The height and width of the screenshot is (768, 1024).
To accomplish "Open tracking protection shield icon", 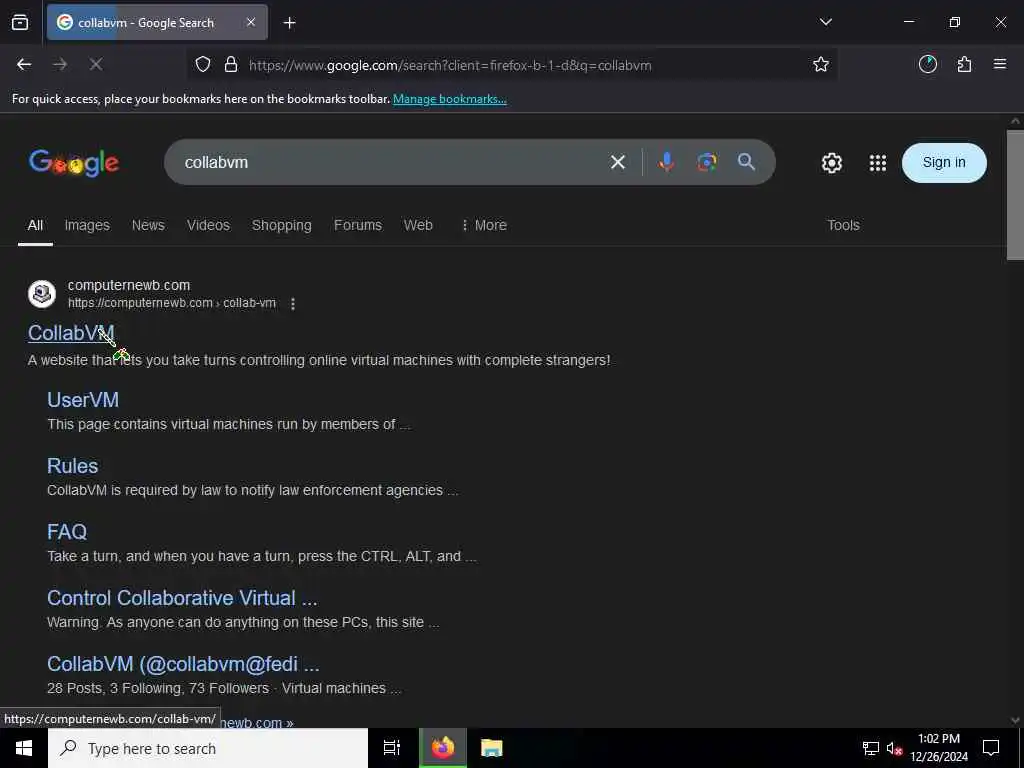I will point(203,65).
